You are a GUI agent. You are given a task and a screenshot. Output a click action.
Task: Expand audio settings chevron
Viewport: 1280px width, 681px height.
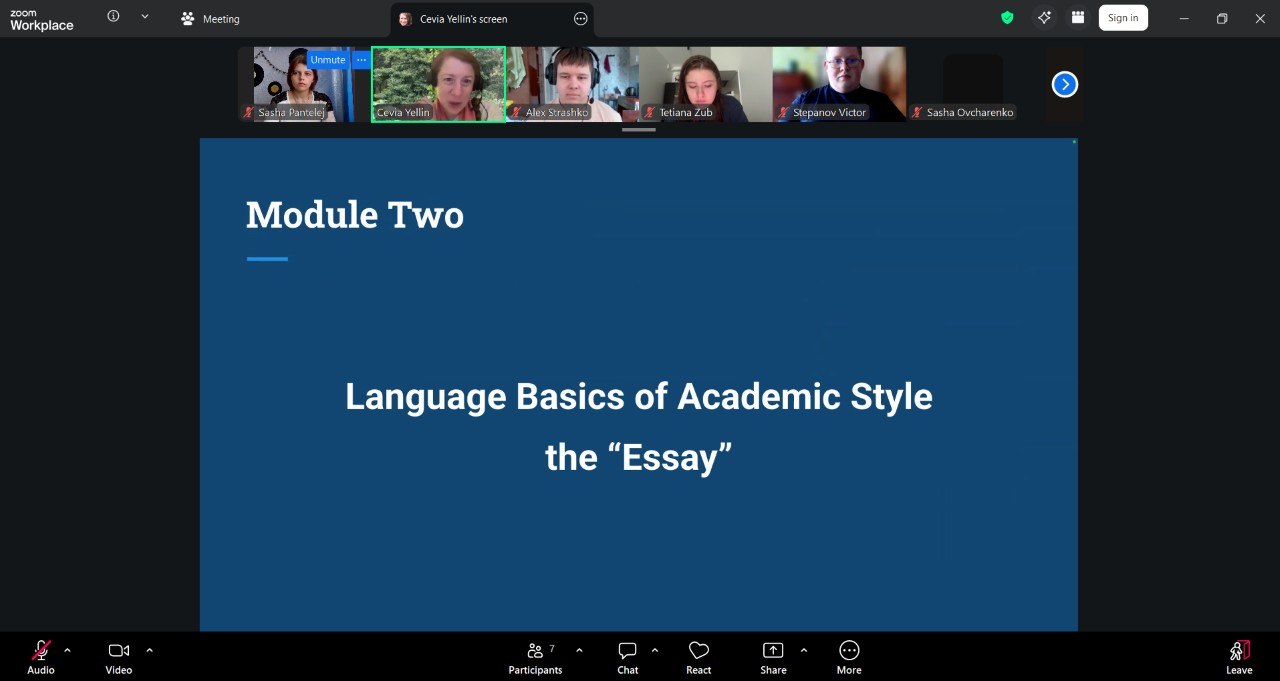(x=68, y=650)
